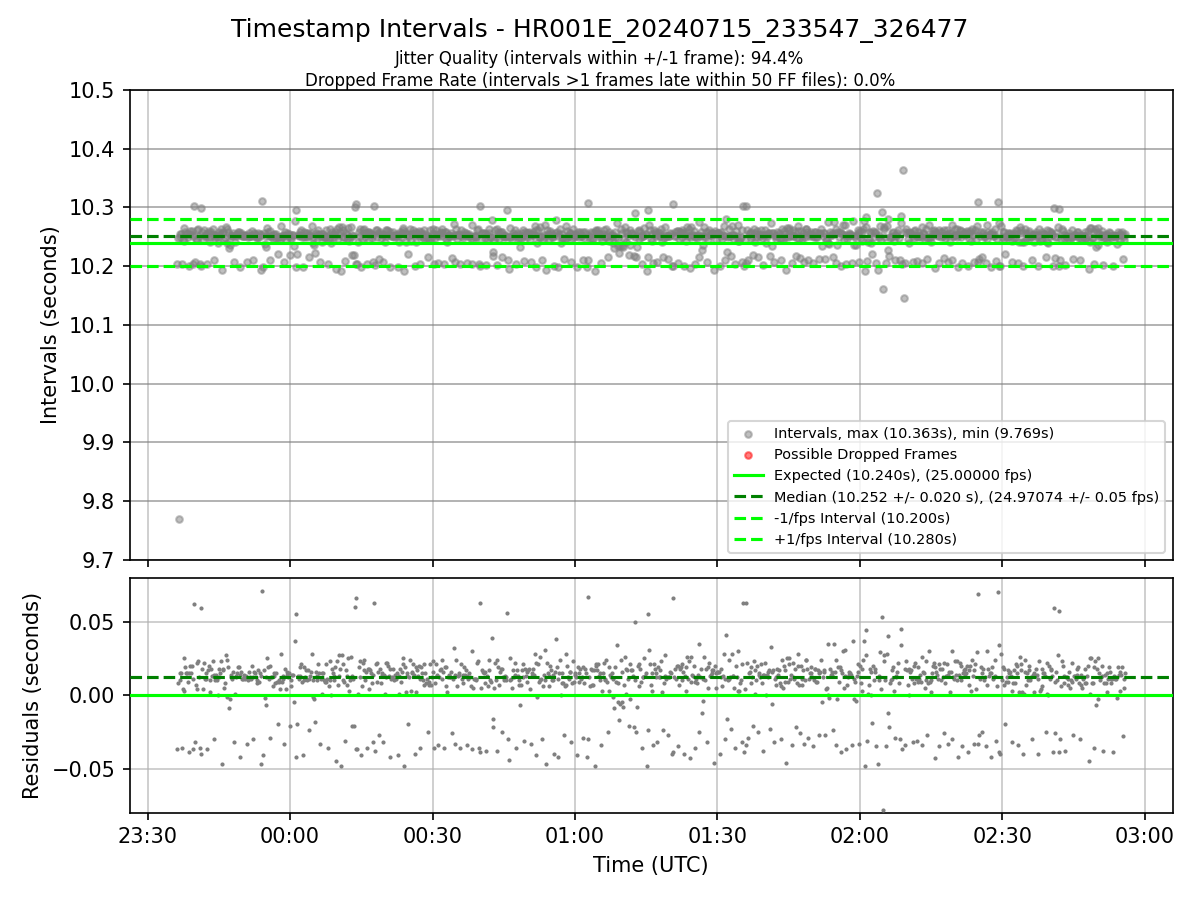Click the red dot marker in the legend

click(748, 455)
